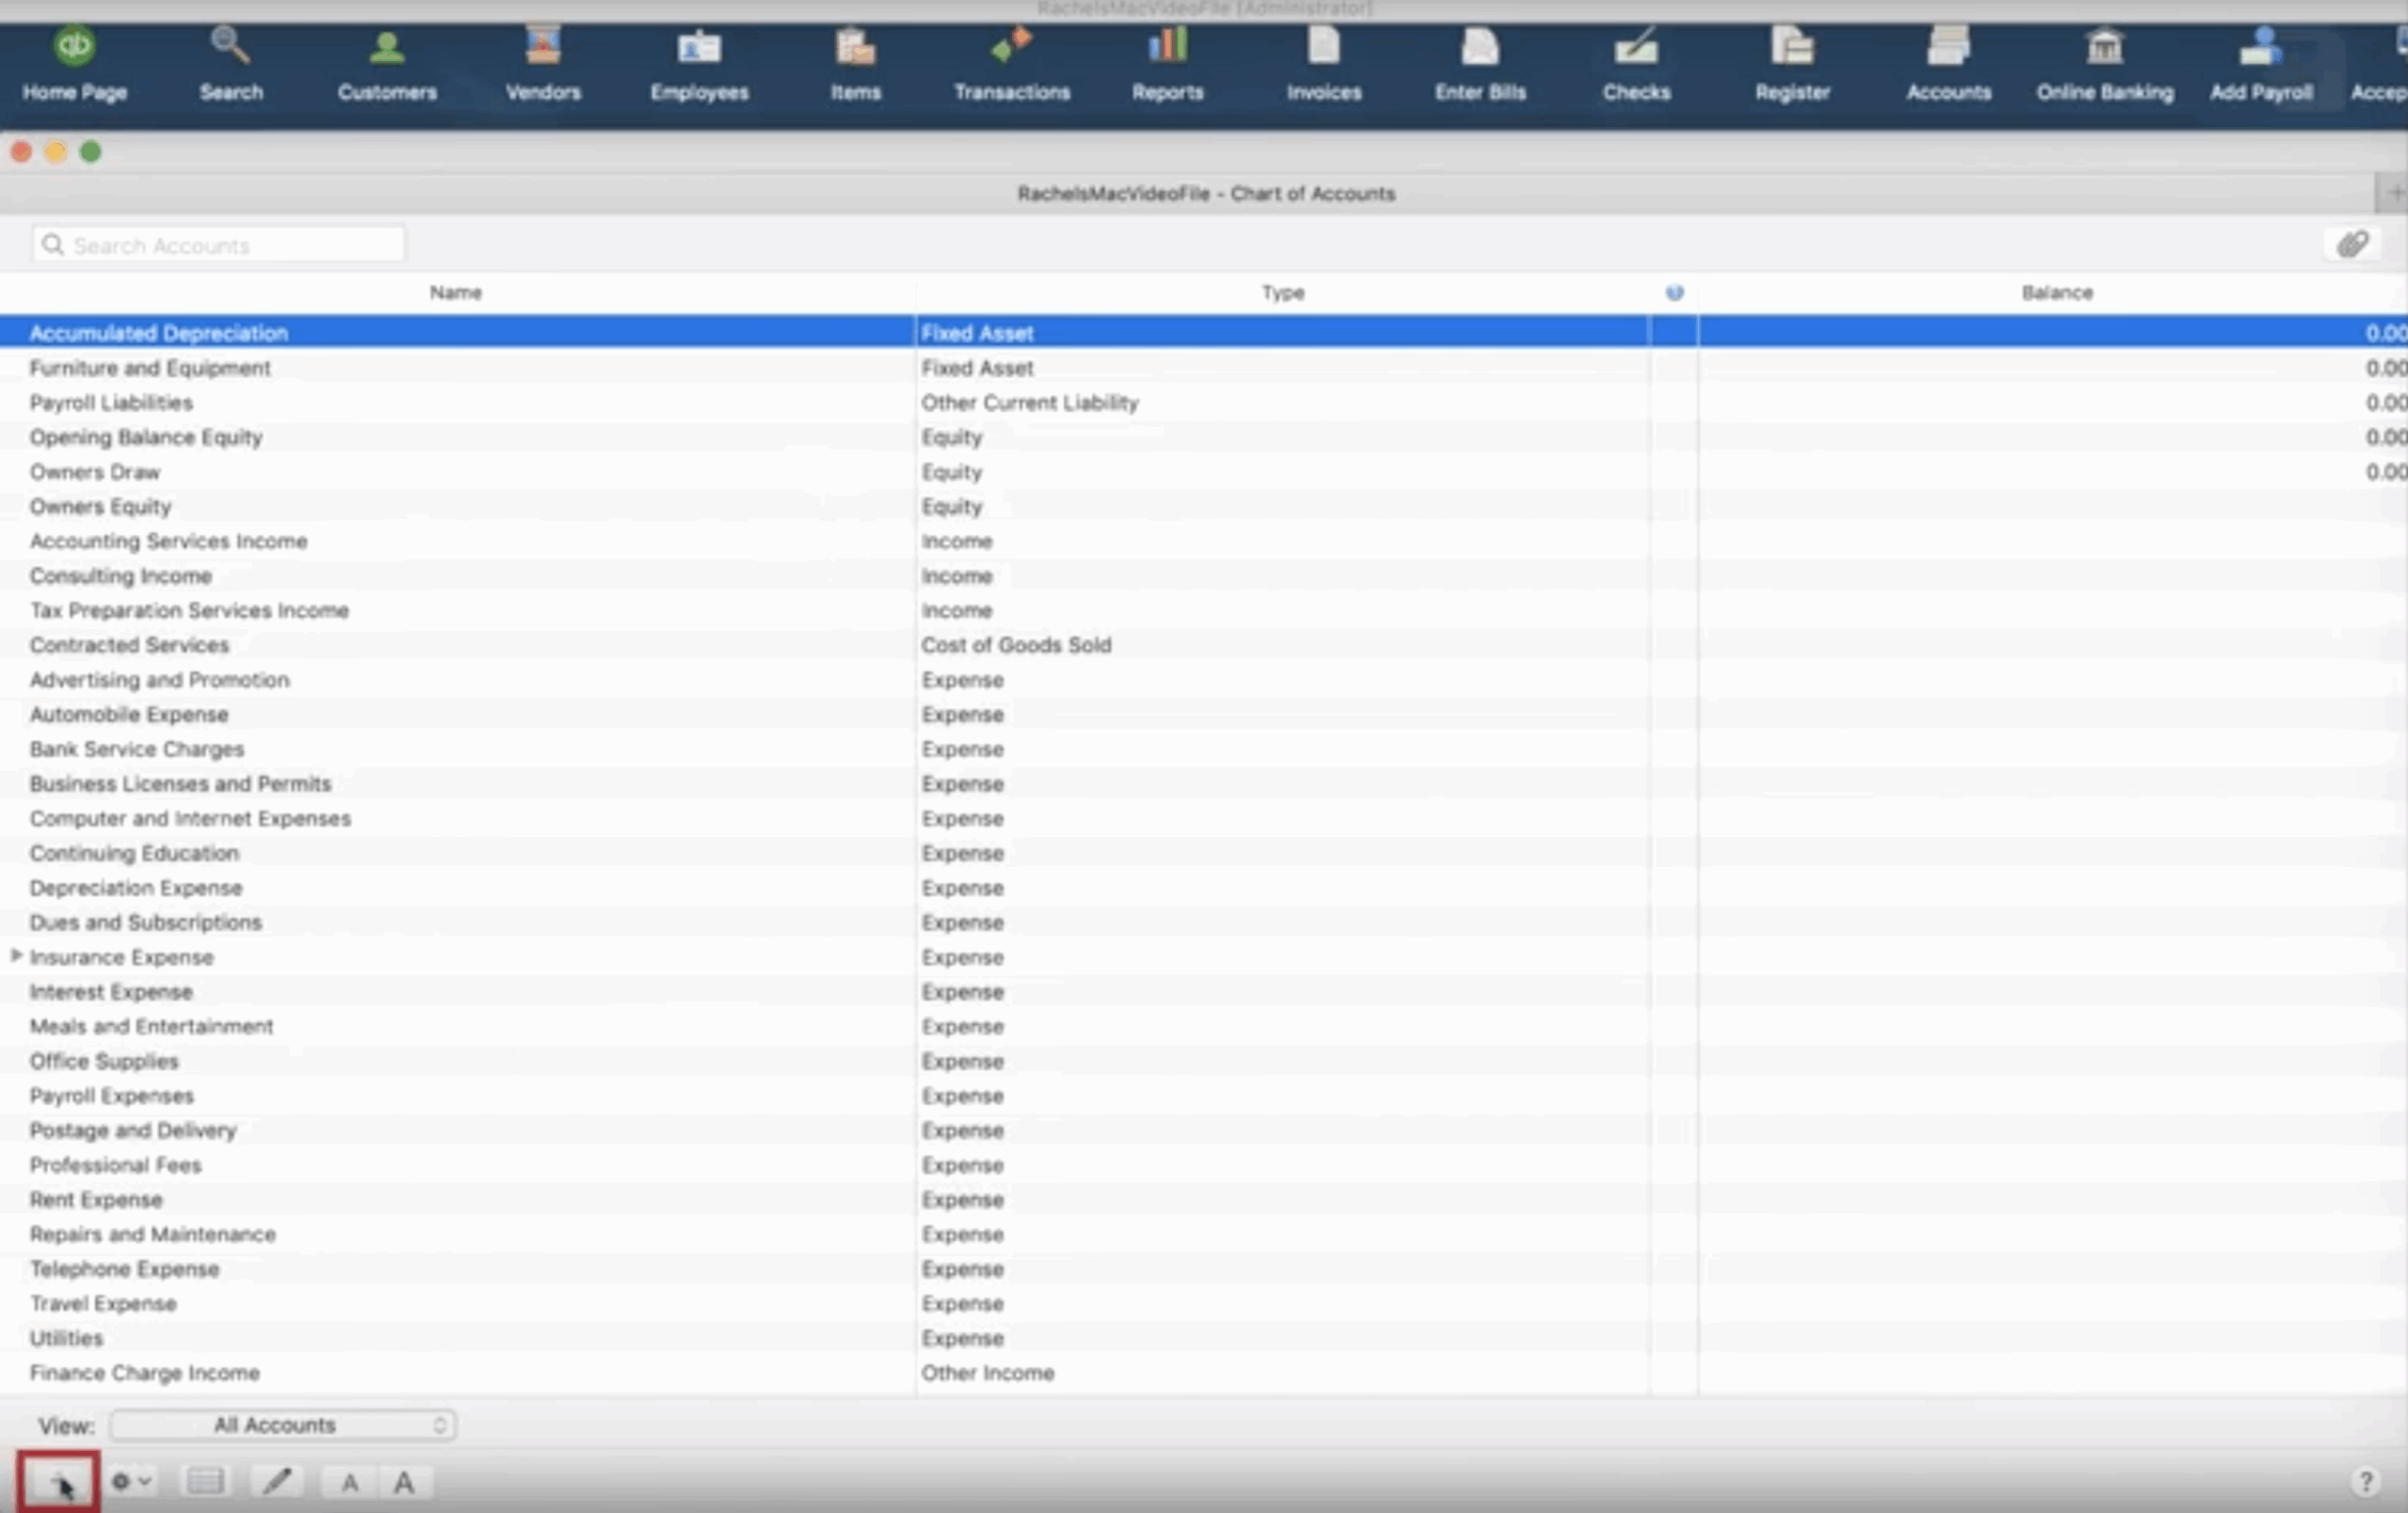Click the help question mark button
Image resolution: width=2408 pixels, height=1513 pixels.
click(2365, 1481)
